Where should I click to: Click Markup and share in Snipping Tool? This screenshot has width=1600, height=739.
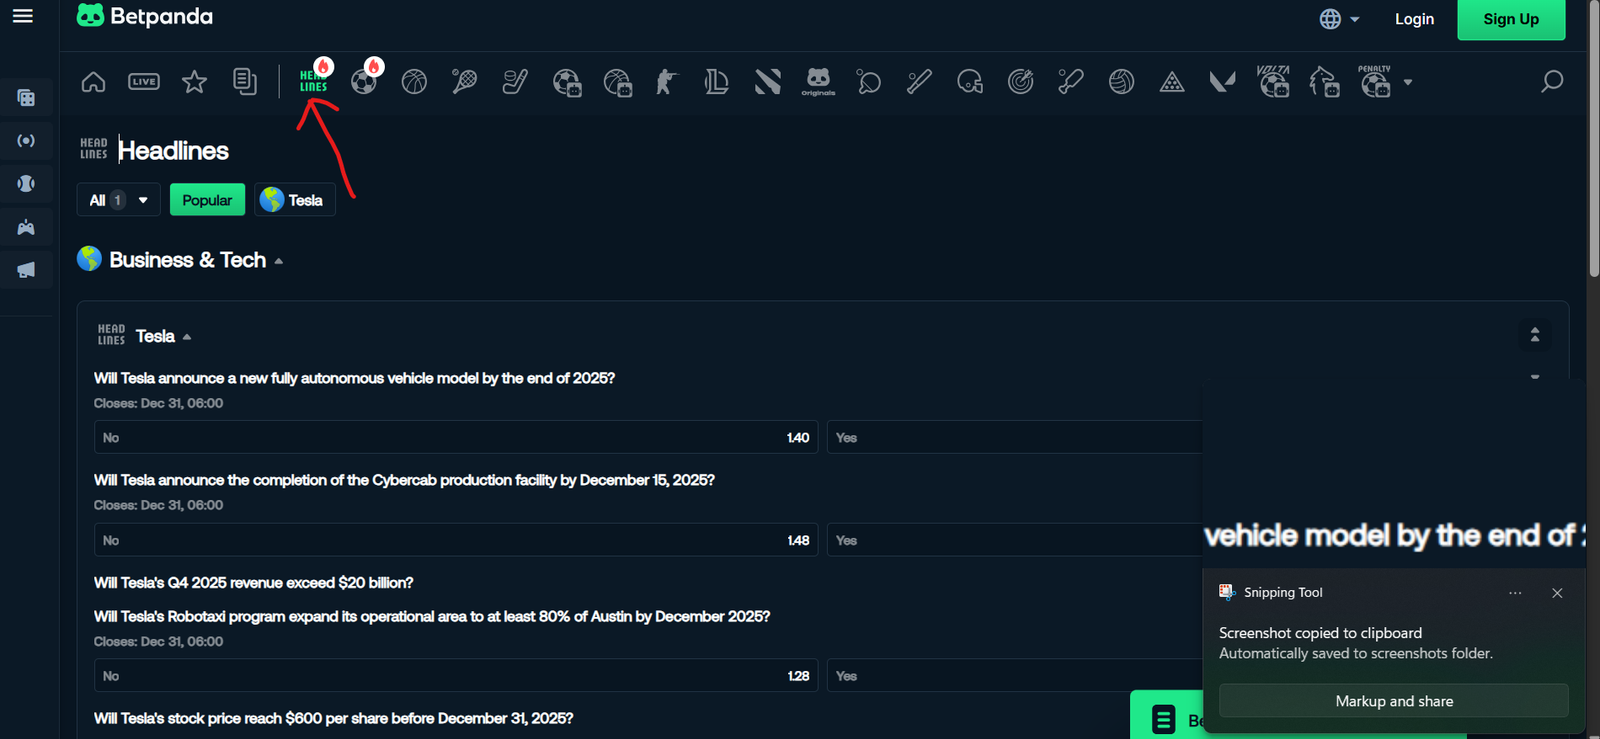[x=1393, y=701]
